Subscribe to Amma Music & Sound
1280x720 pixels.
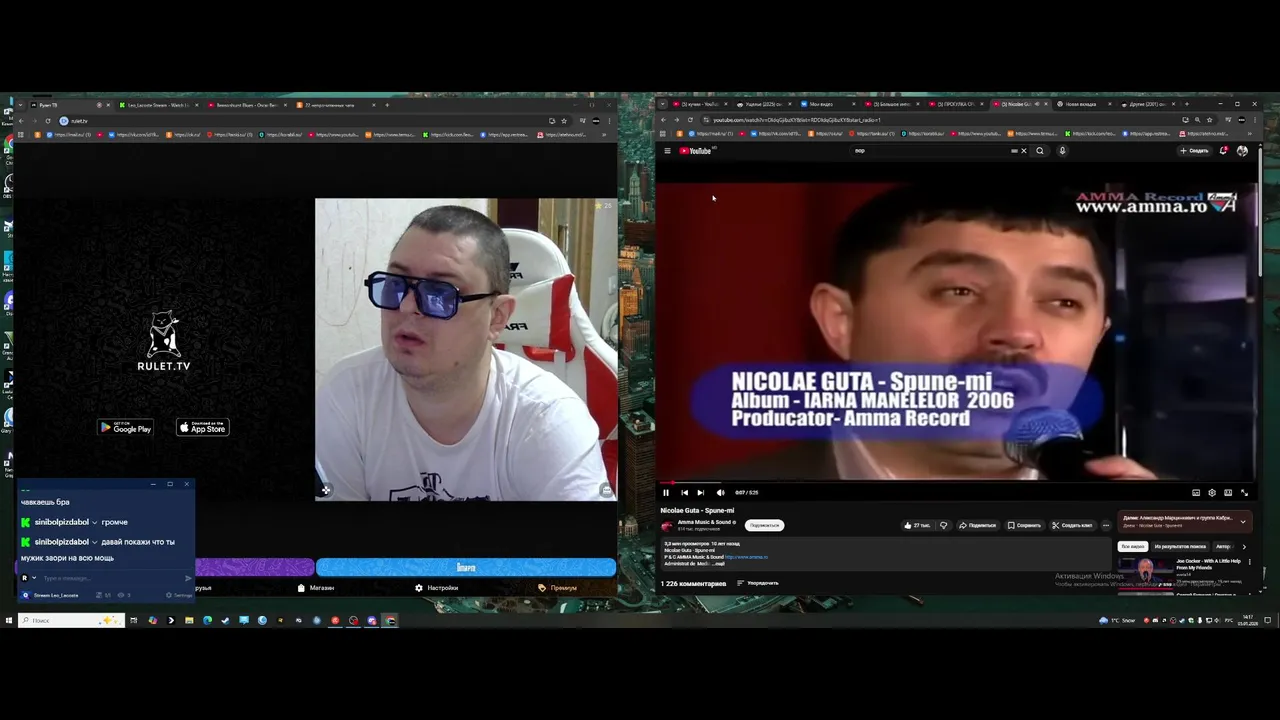[x=765, y=525]
